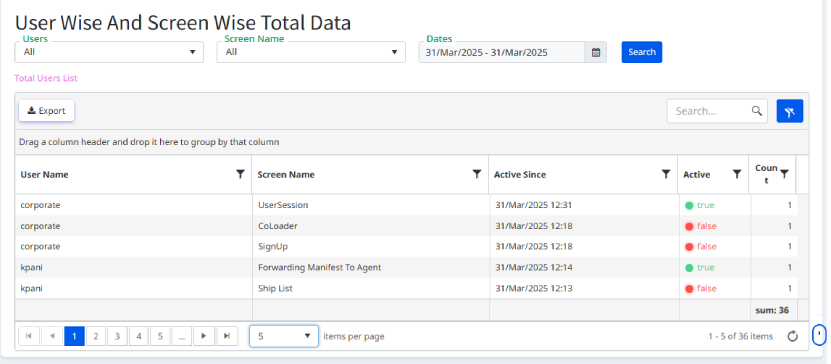Click the true status in Forwarding Manifest row
Image resolution: width=831 pixels, height=364 pixels.
(x=700, y=268)
